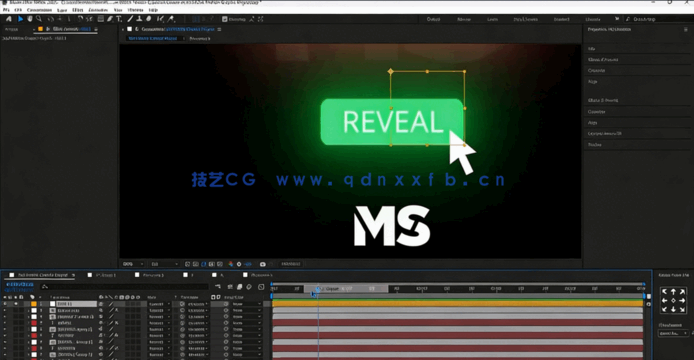The width and height of the screenshot is (694, 360).
Task: Toggle the quality switch on layer 1
Action: [x=111, y=304]
